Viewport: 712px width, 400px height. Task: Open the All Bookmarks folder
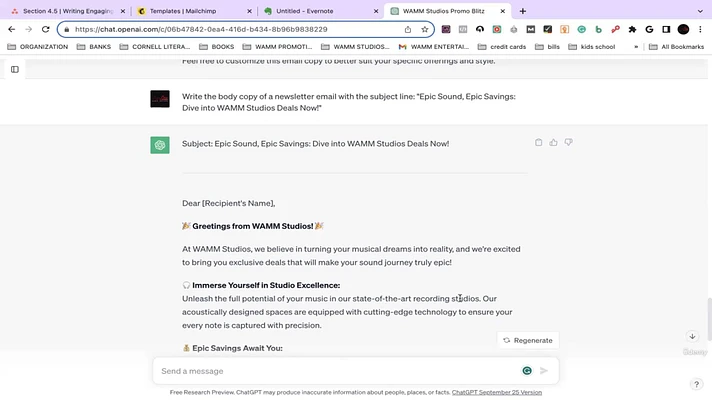coord(677,47)
